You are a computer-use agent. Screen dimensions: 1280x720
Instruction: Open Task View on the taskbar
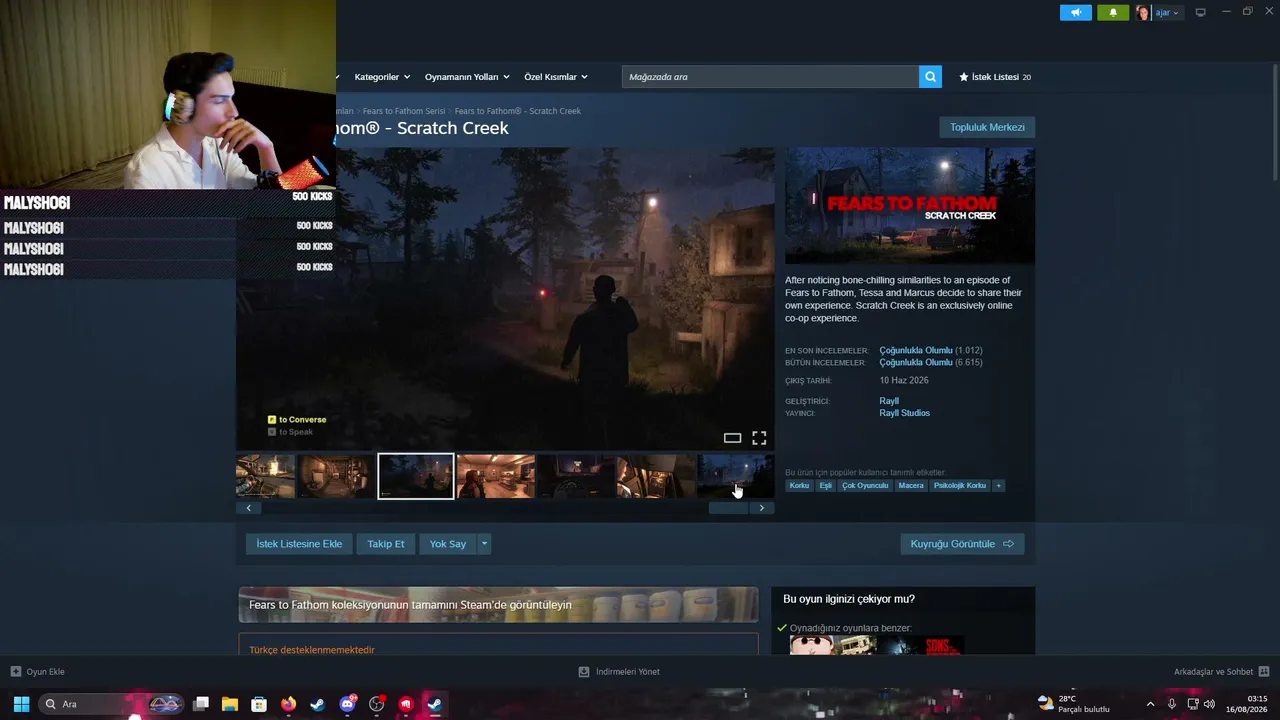pyautogui.click(x=201, y=704)
